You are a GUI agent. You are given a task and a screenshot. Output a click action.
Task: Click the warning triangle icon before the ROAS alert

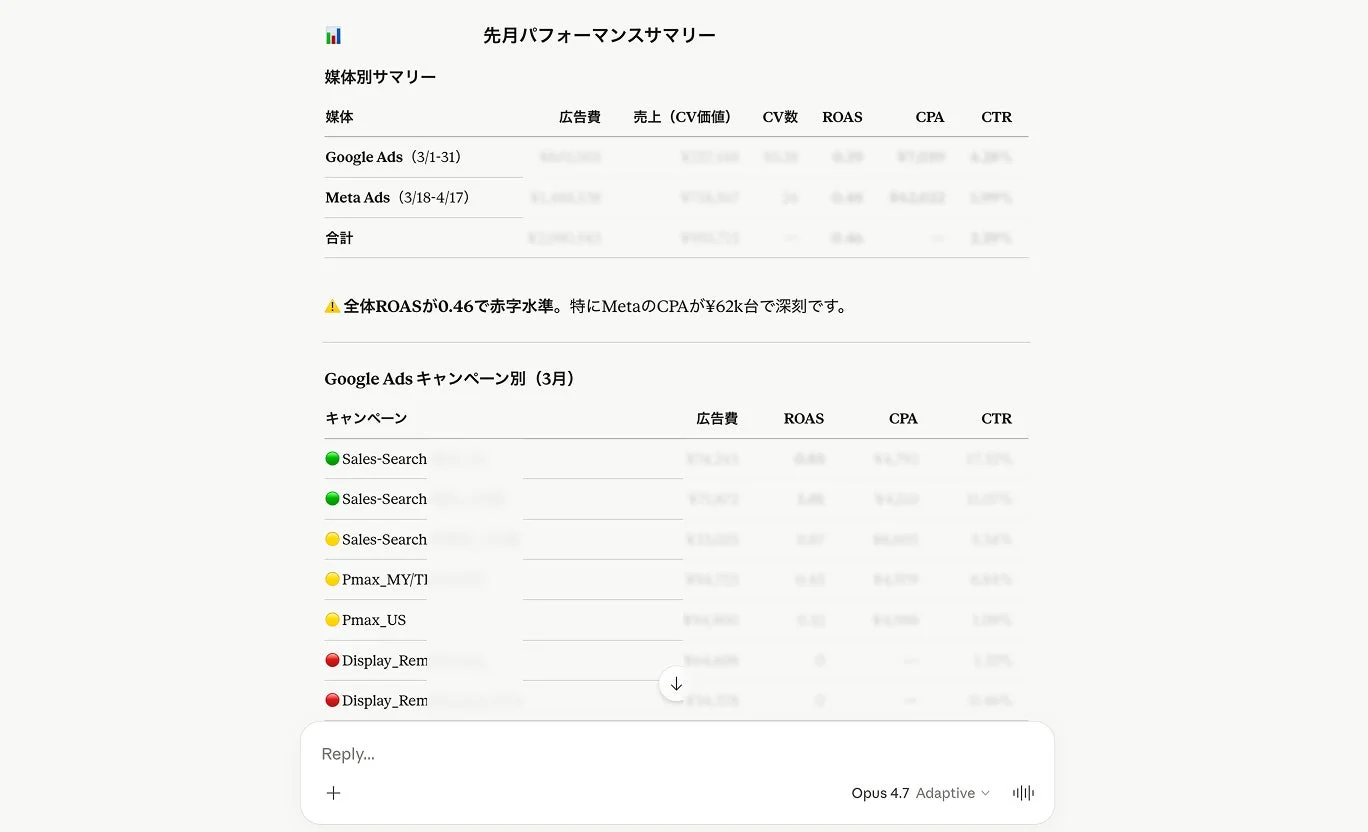click(x=331, y=306)
